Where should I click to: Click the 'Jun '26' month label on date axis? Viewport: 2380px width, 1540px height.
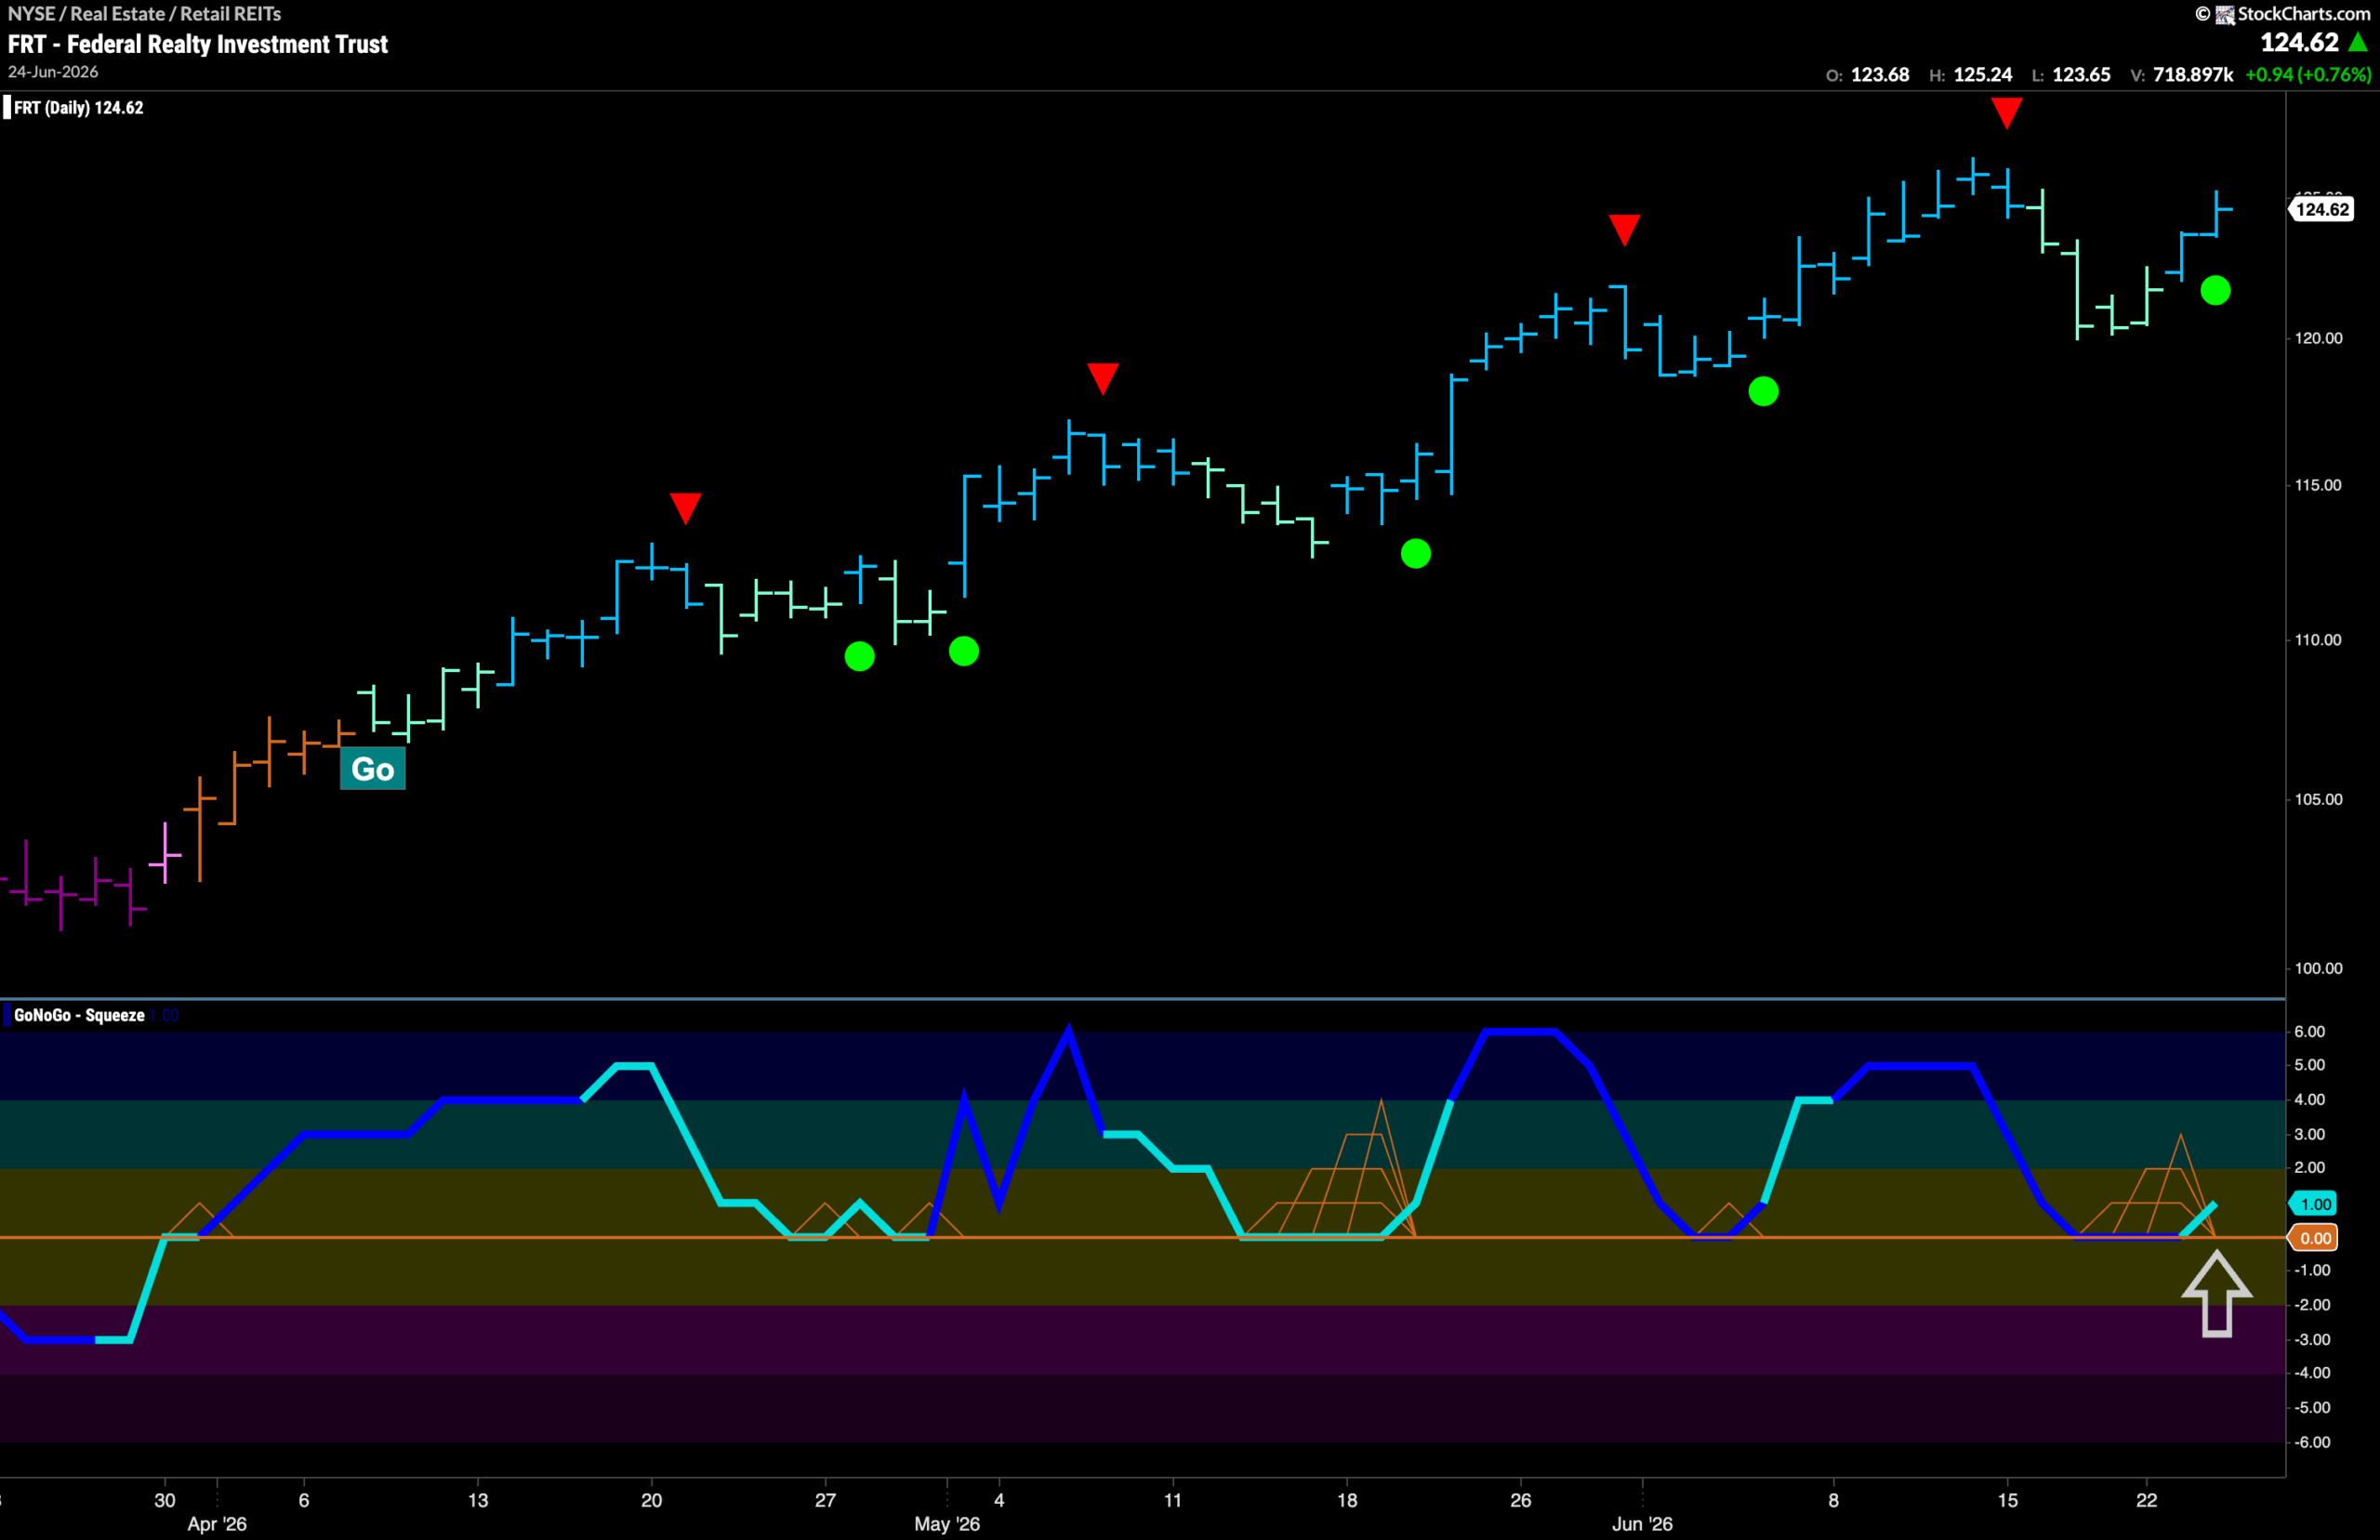click(1642, 1524)
